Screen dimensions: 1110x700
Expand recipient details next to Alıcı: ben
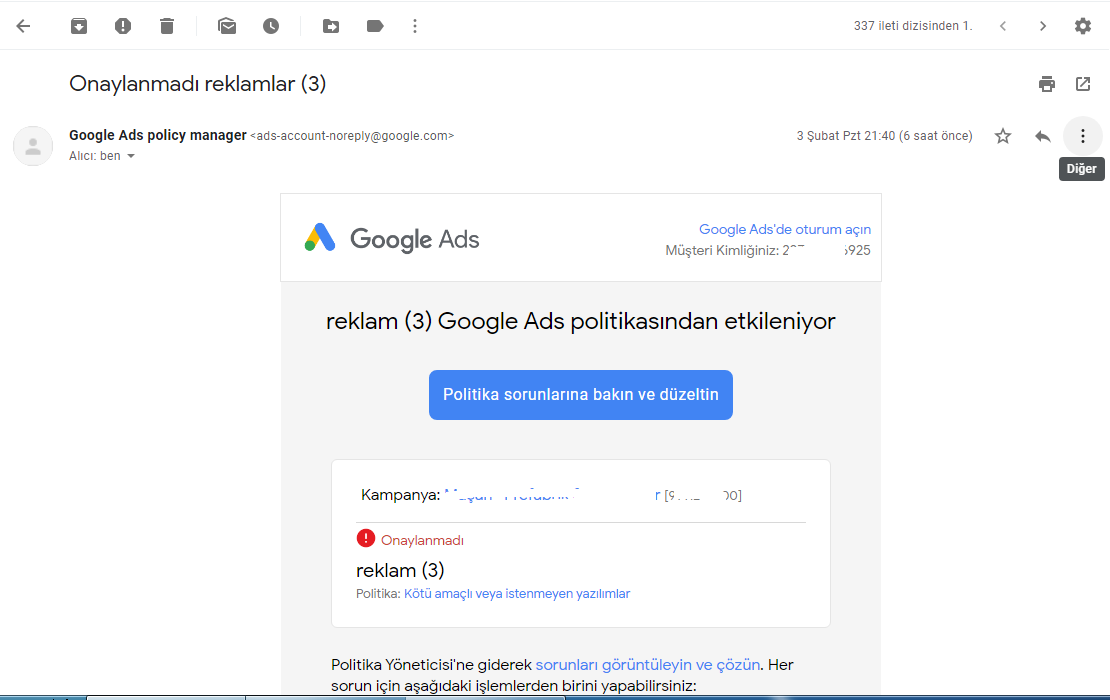[131, 156]
